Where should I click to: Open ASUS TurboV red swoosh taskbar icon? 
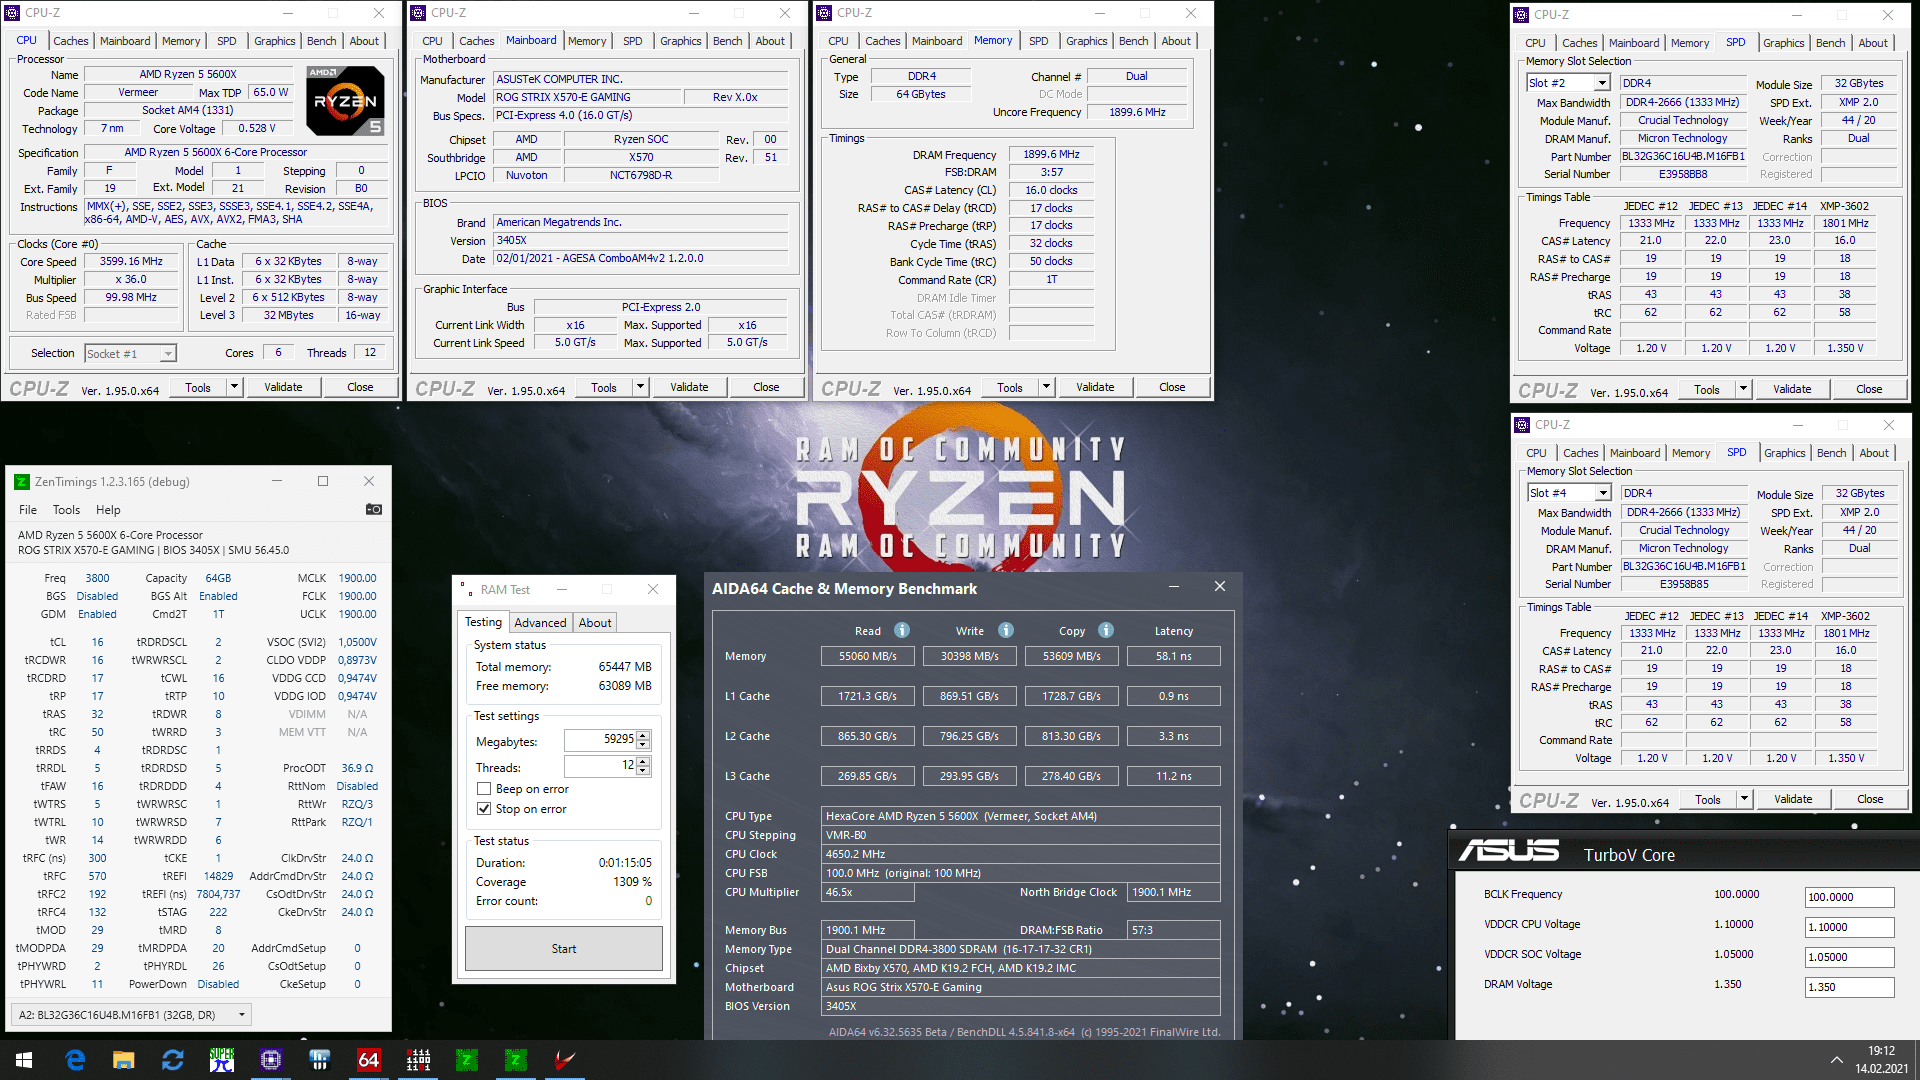click(x=565, y=1060)
